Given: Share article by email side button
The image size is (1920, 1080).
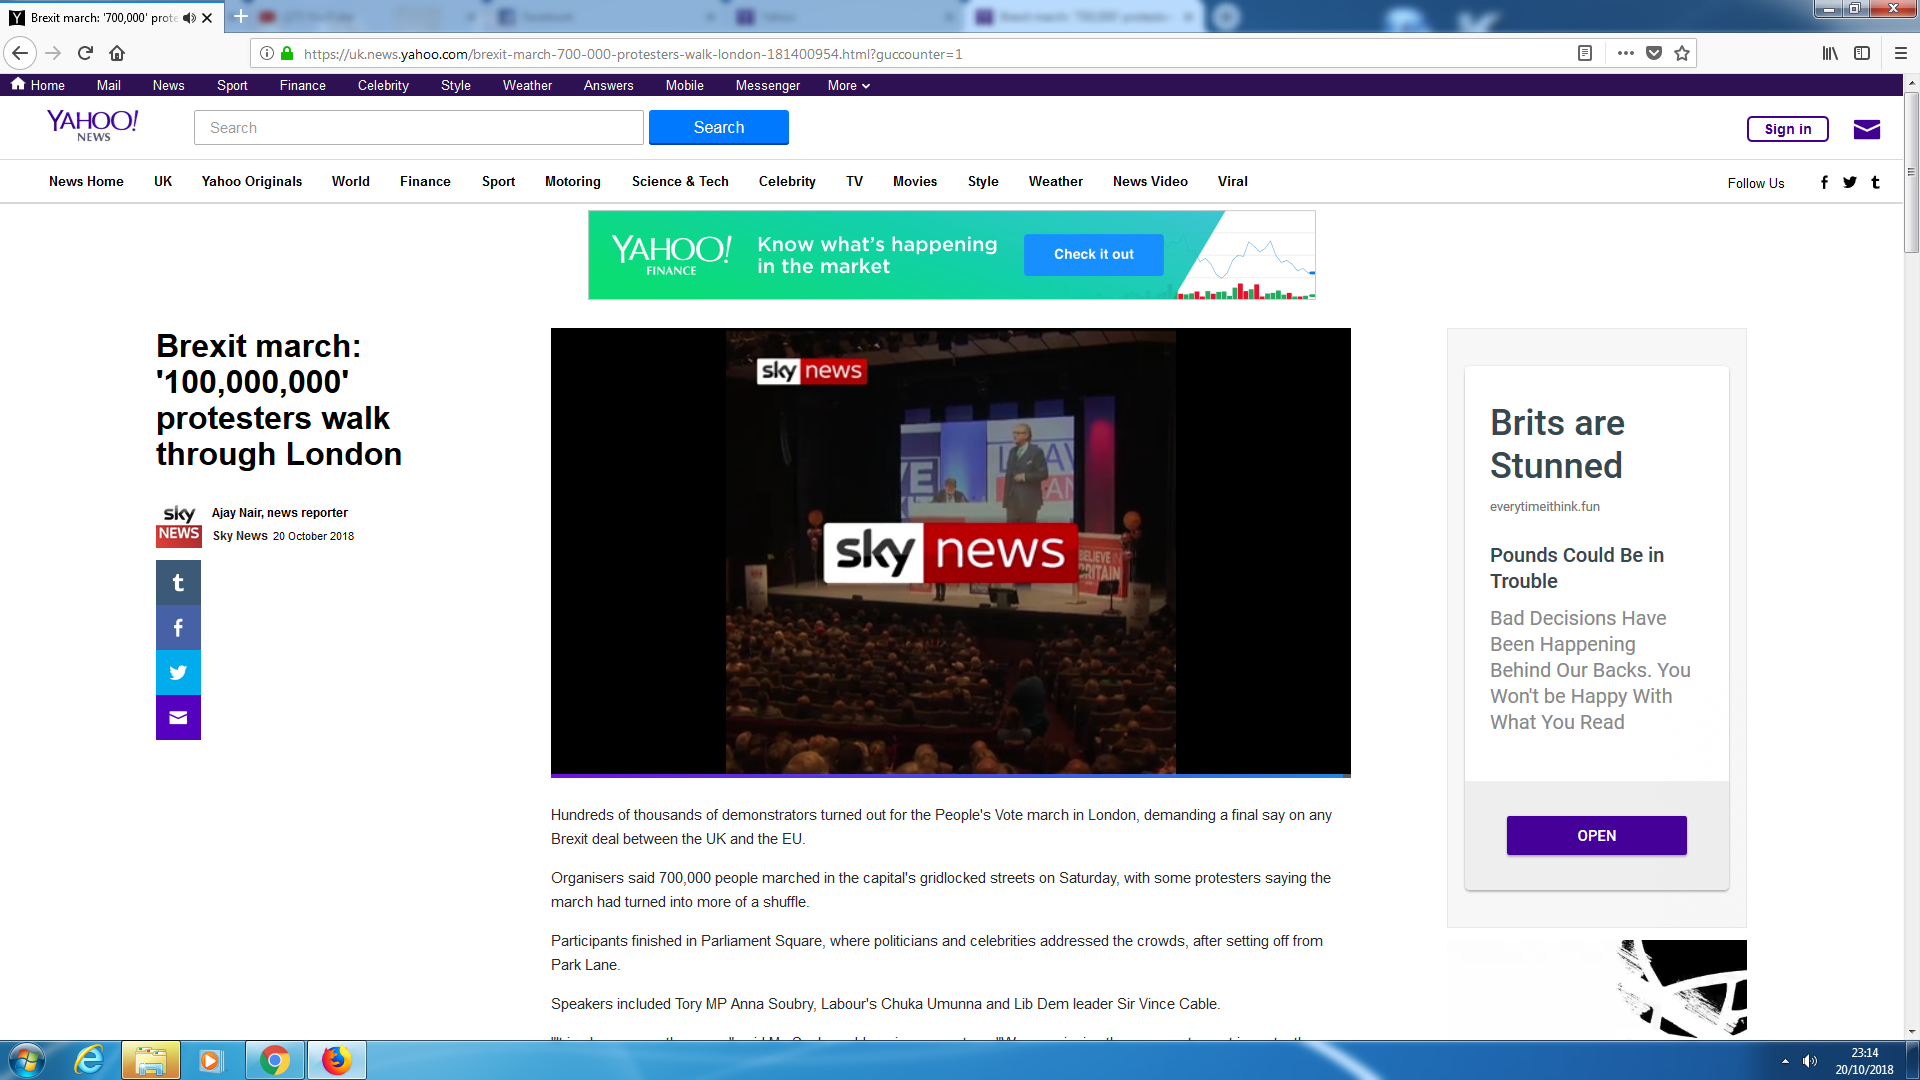Looking at the screenshot, I should (x=178, y=718).
